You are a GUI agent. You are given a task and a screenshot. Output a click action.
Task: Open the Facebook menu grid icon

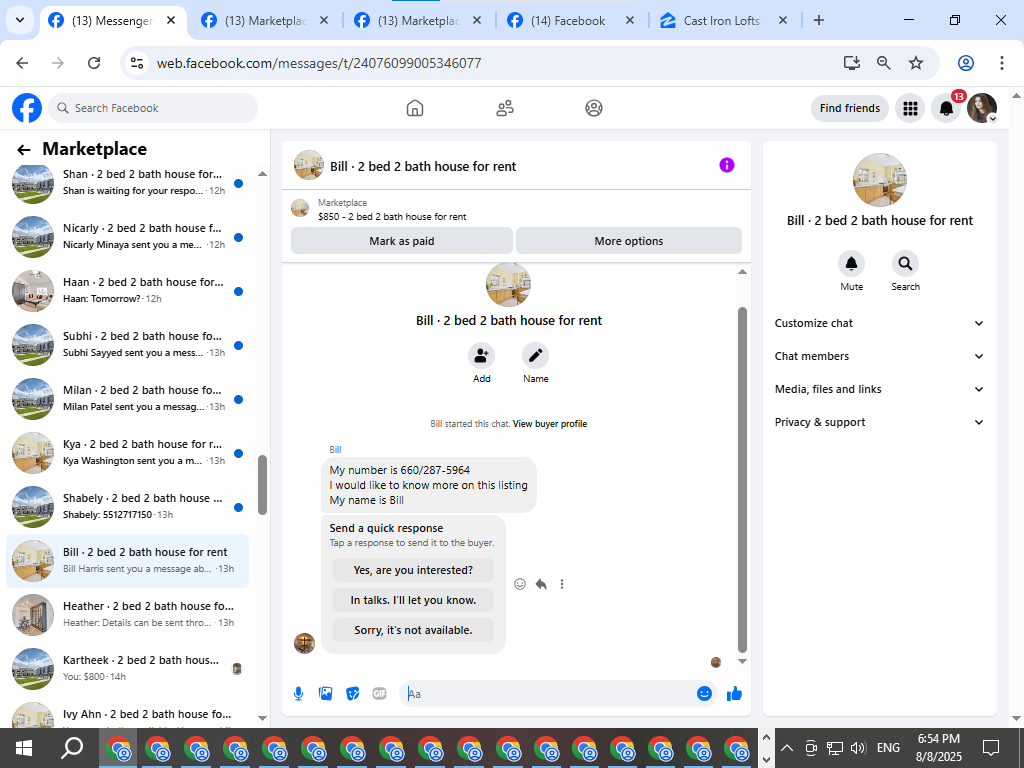point(910,108)
